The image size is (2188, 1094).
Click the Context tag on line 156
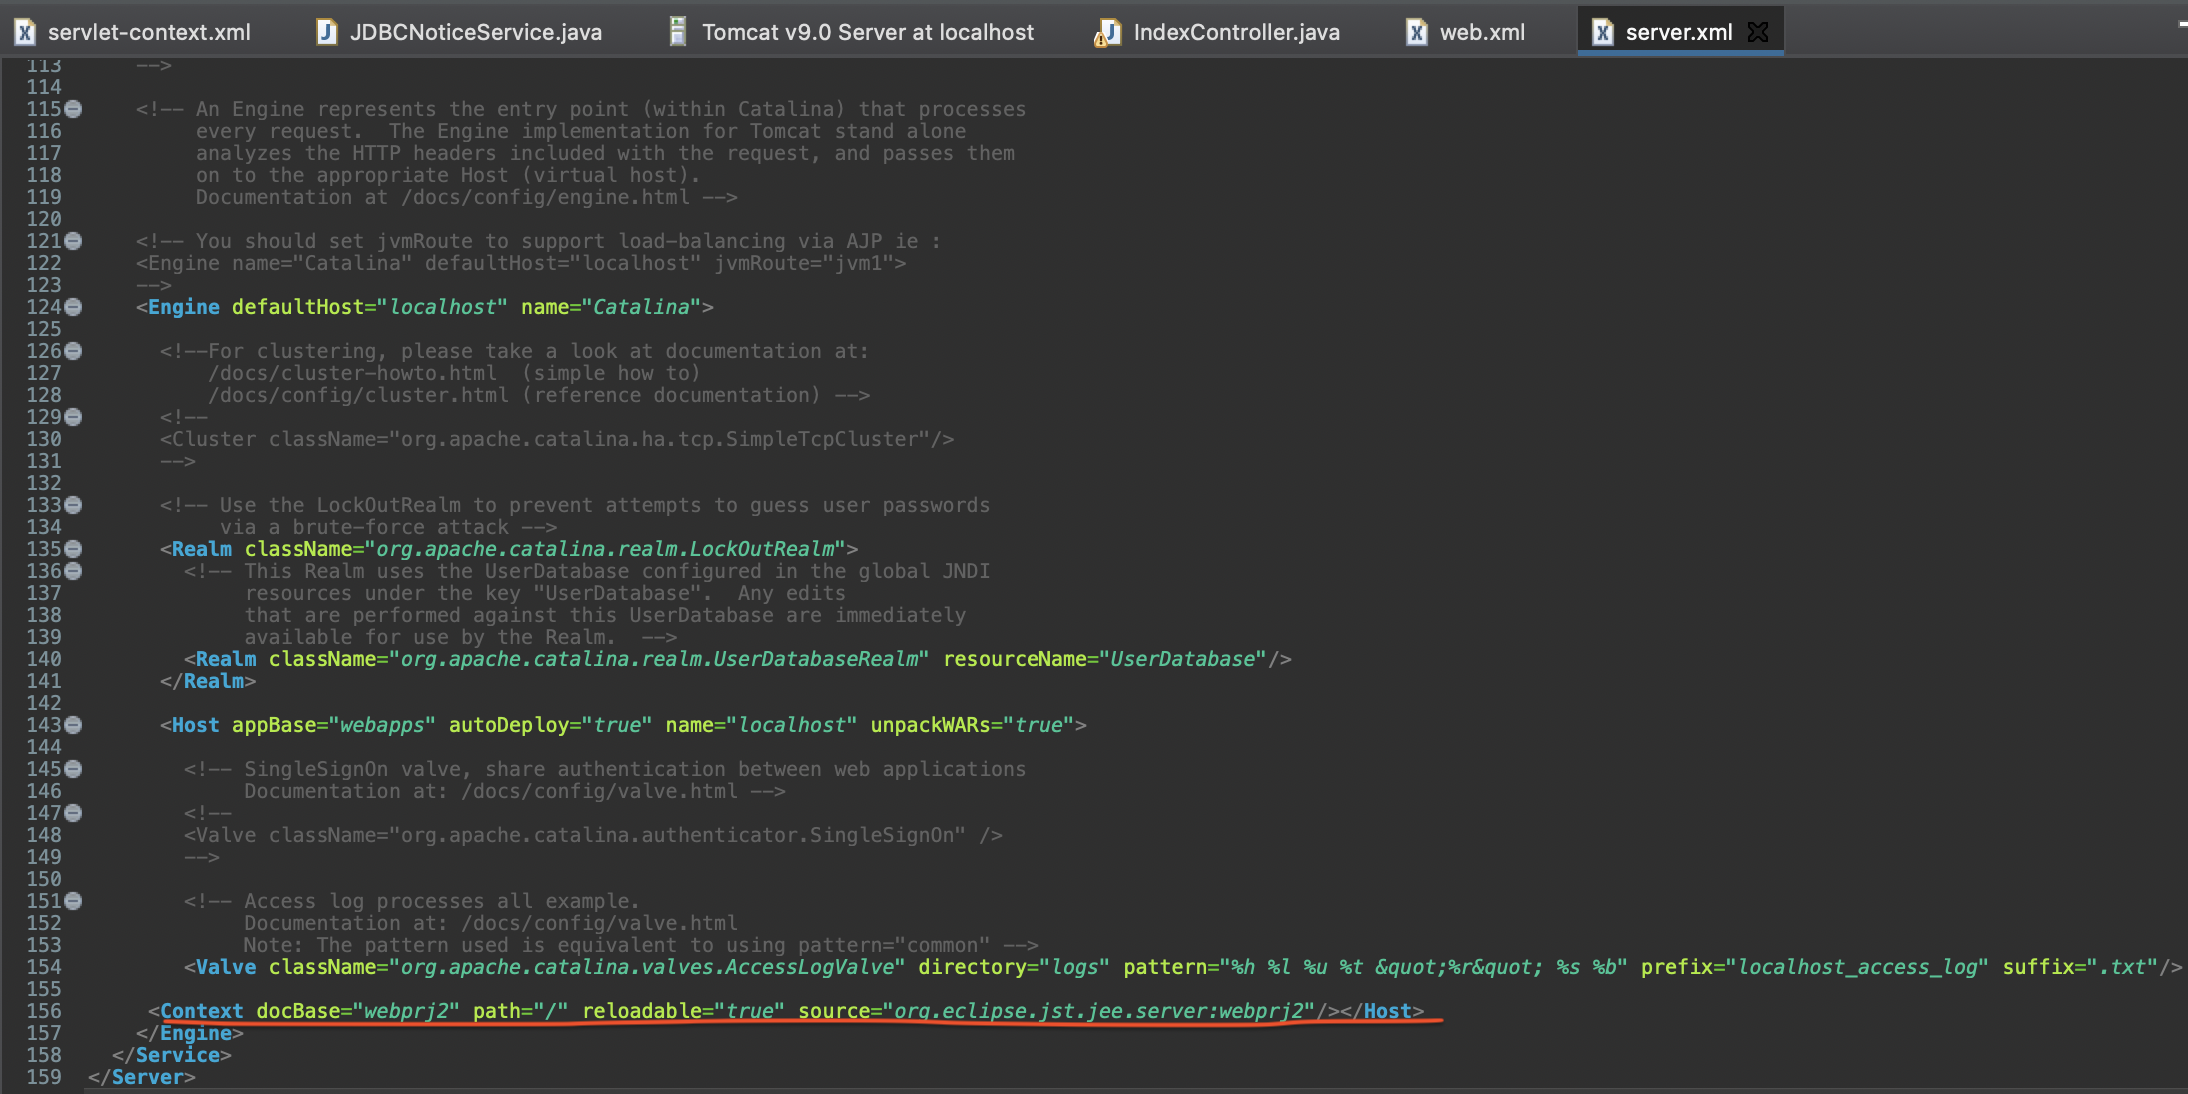point(201,1011)
